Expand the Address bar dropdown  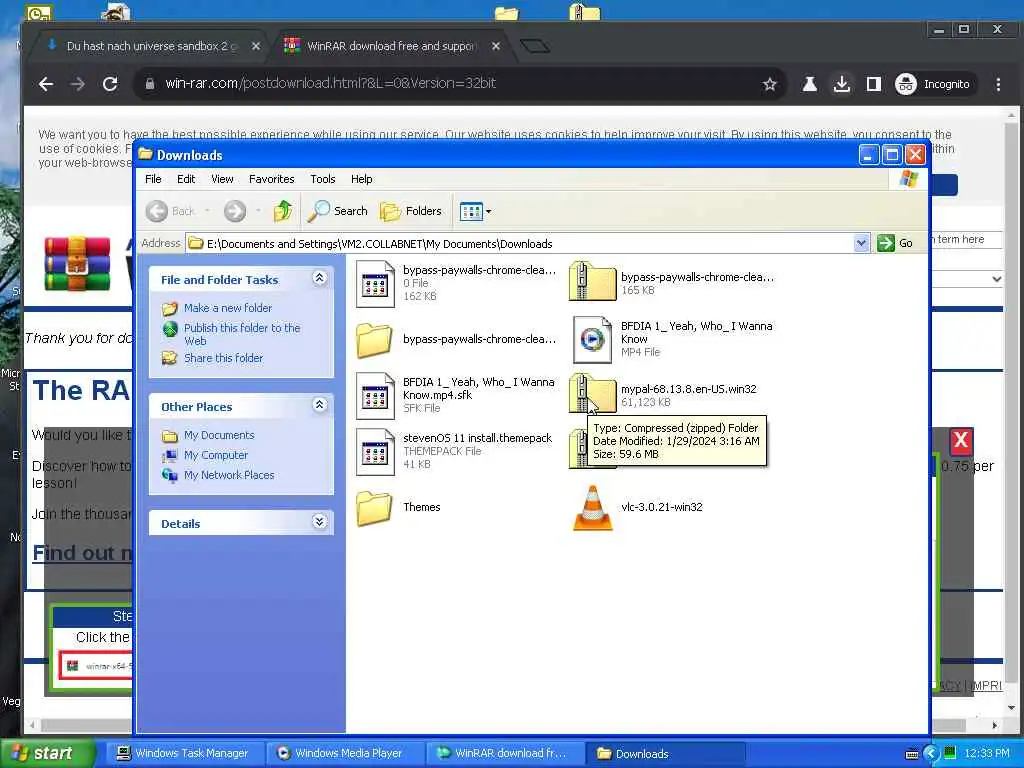[861, 244]
